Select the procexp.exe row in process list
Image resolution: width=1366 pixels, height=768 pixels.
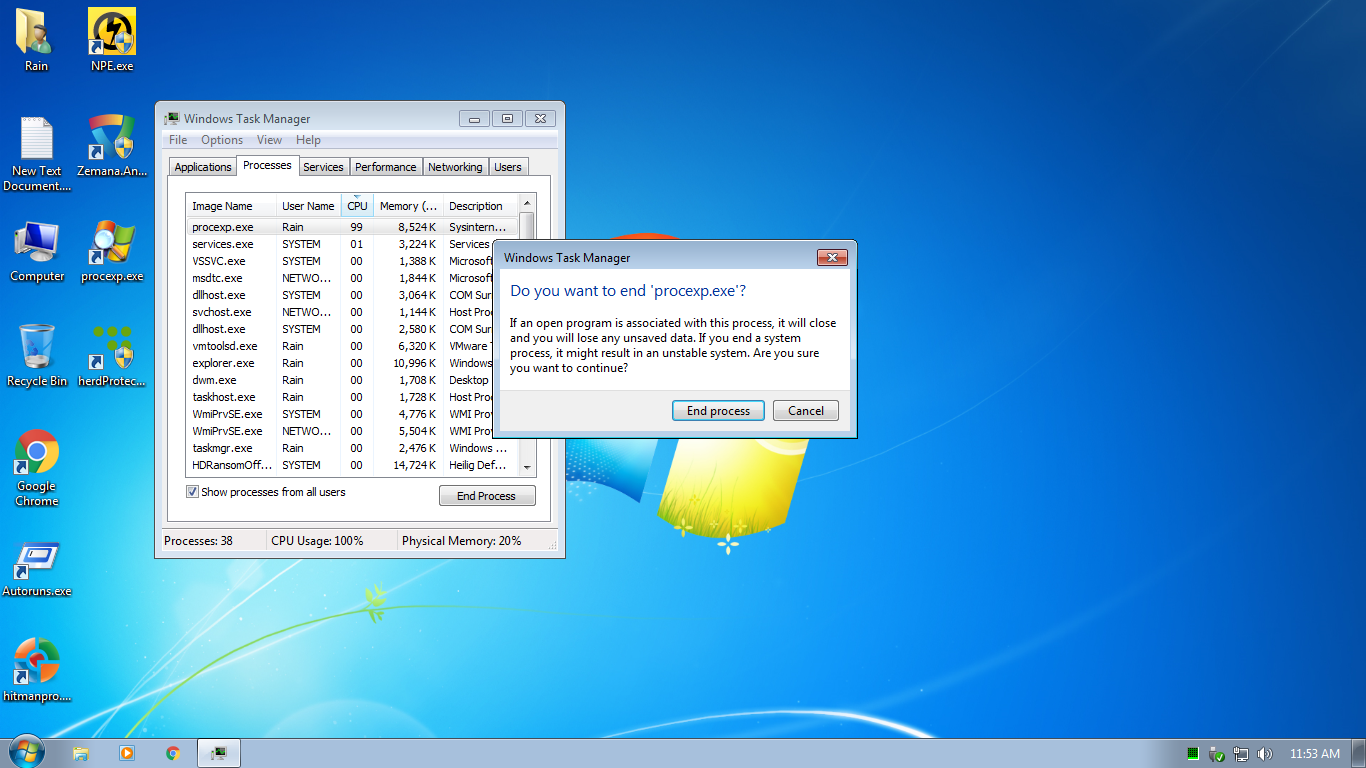(353, 227)
